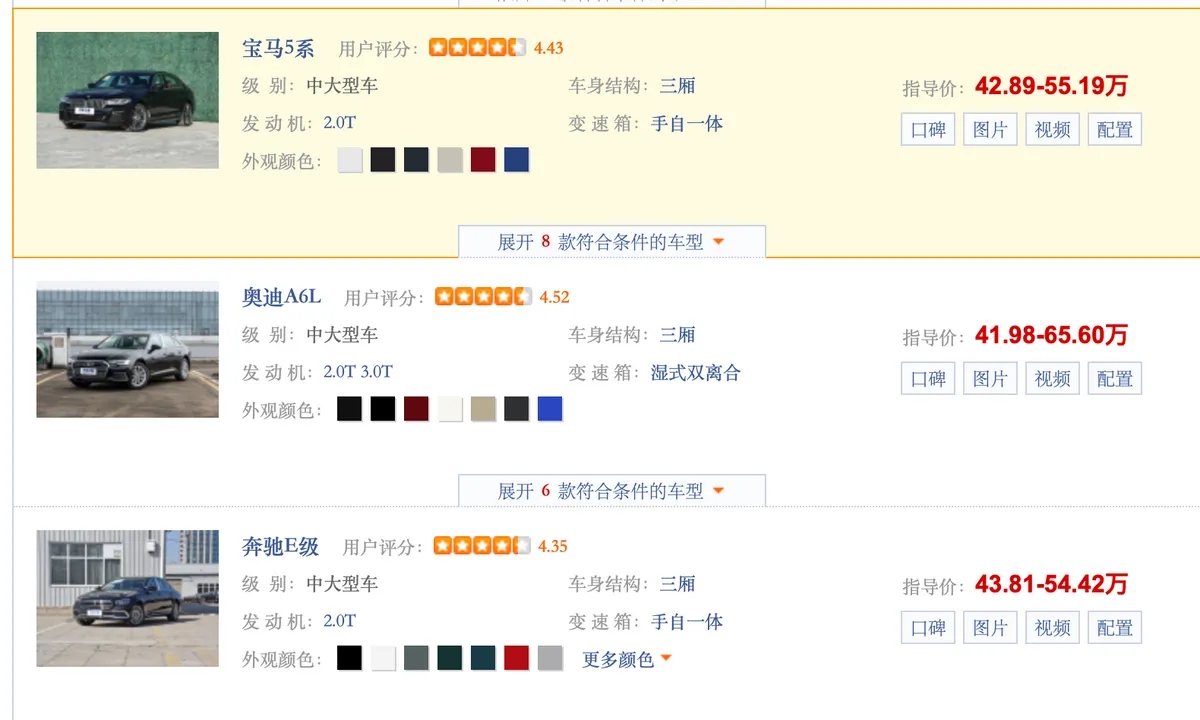Open the 奥迪A6L car thumbnail image
The height and width of the screenshot is (720, 1200).
[x=127, y=349]
